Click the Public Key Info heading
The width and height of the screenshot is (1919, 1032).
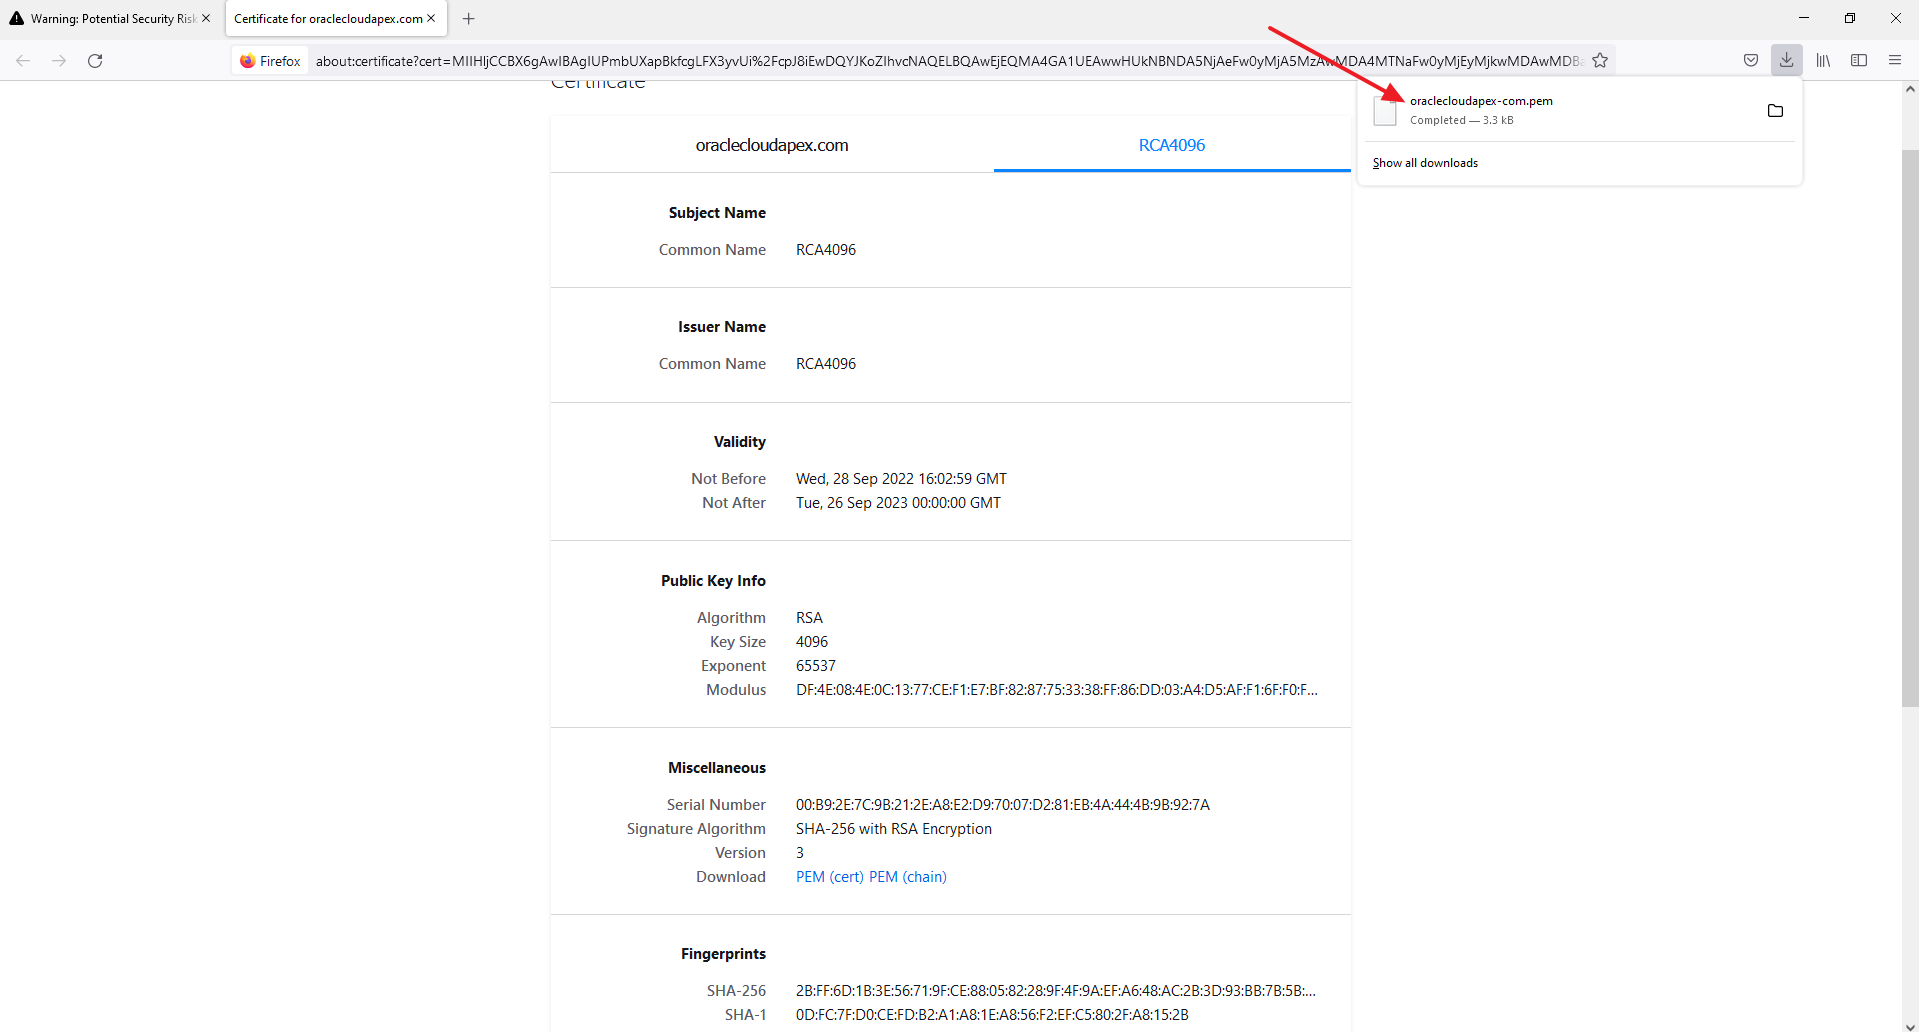click(x=713, y=581)
